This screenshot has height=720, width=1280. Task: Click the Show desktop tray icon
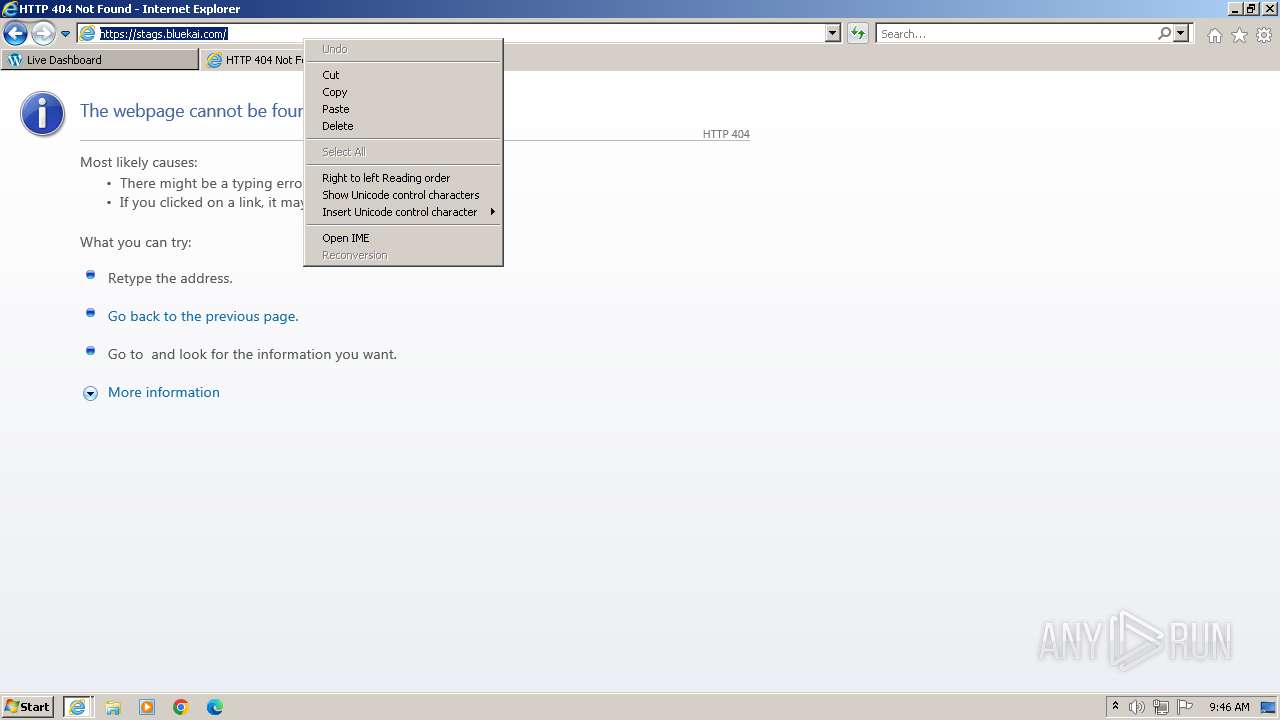[1268, 707]
